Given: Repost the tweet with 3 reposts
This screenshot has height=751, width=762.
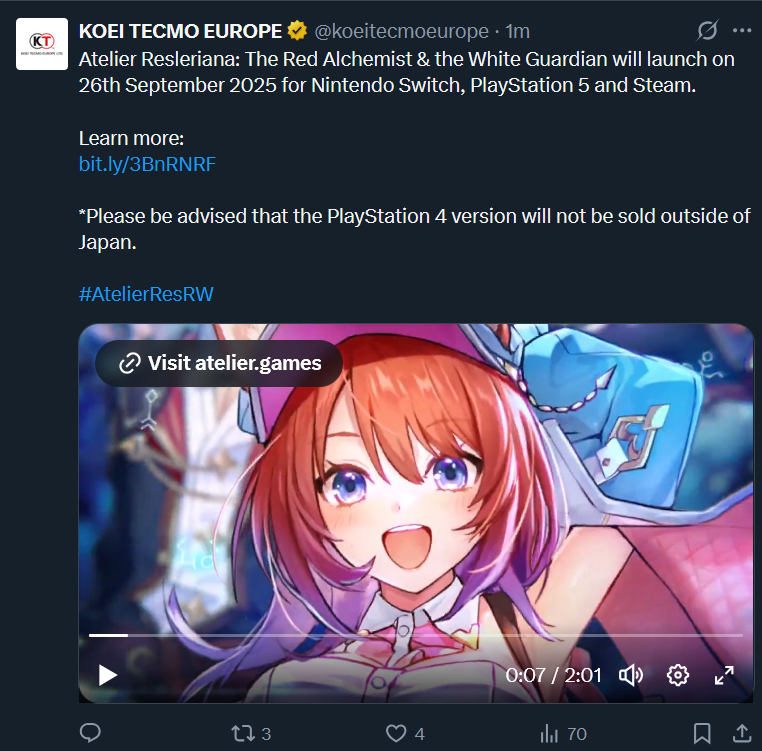Looking at the screenshot, I should 251,734.
